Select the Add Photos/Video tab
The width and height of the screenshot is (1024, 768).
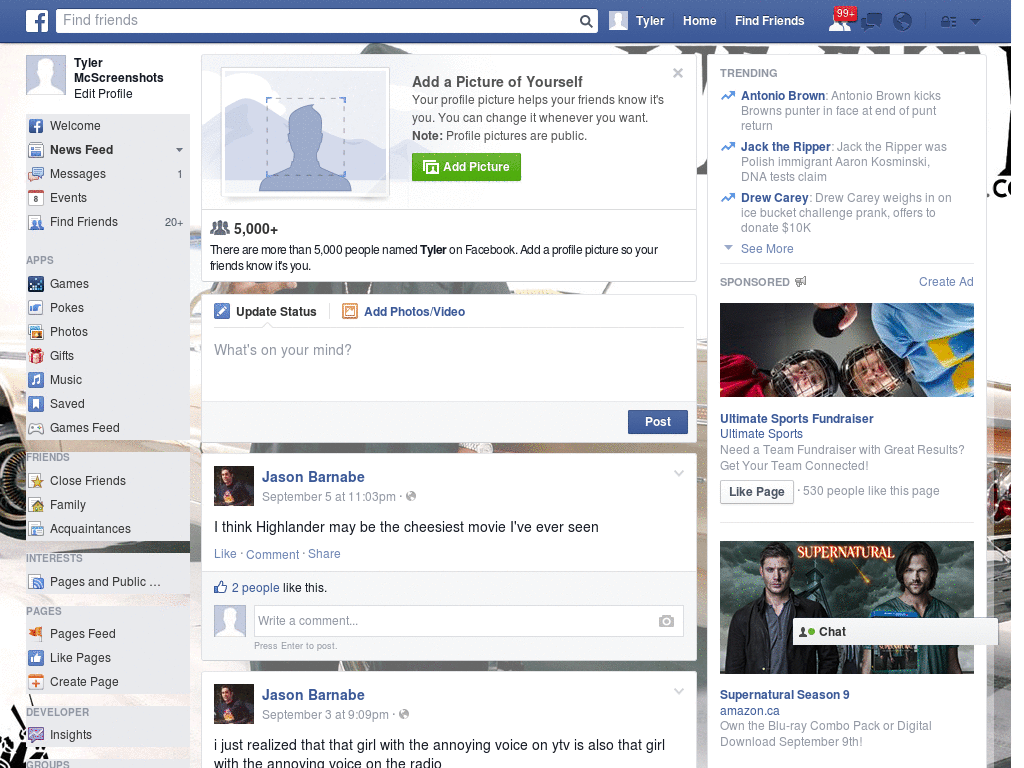(x=404, y=312)
